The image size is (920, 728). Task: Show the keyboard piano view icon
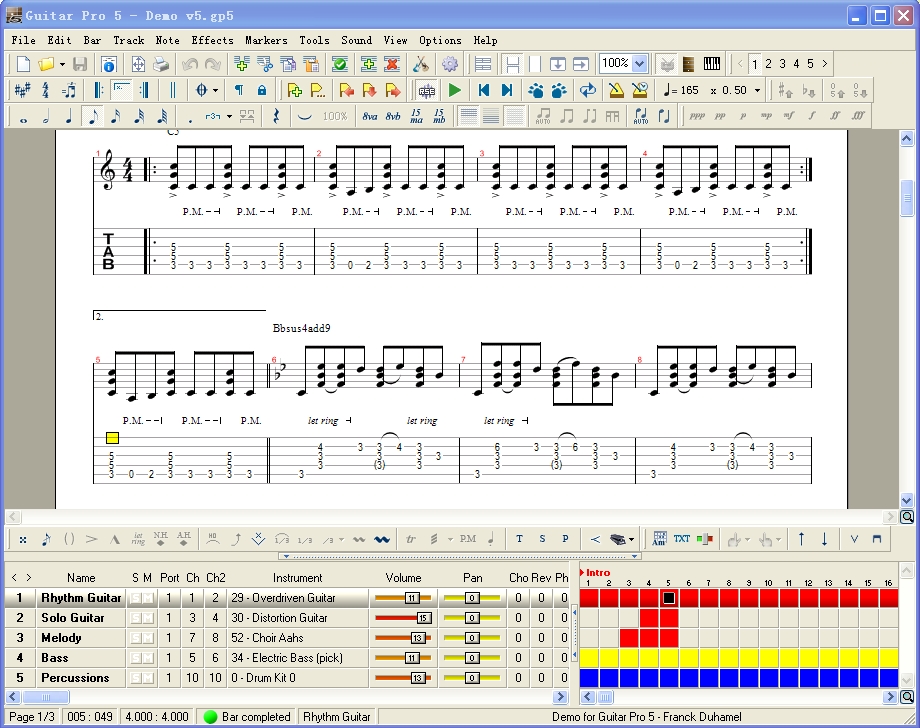(x=712, y=64)
